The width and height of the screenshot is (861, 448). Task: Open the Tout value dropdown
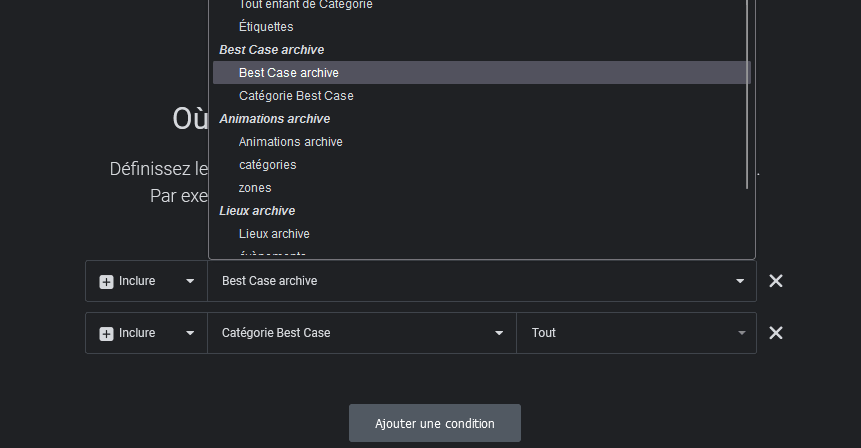(636, 333)
